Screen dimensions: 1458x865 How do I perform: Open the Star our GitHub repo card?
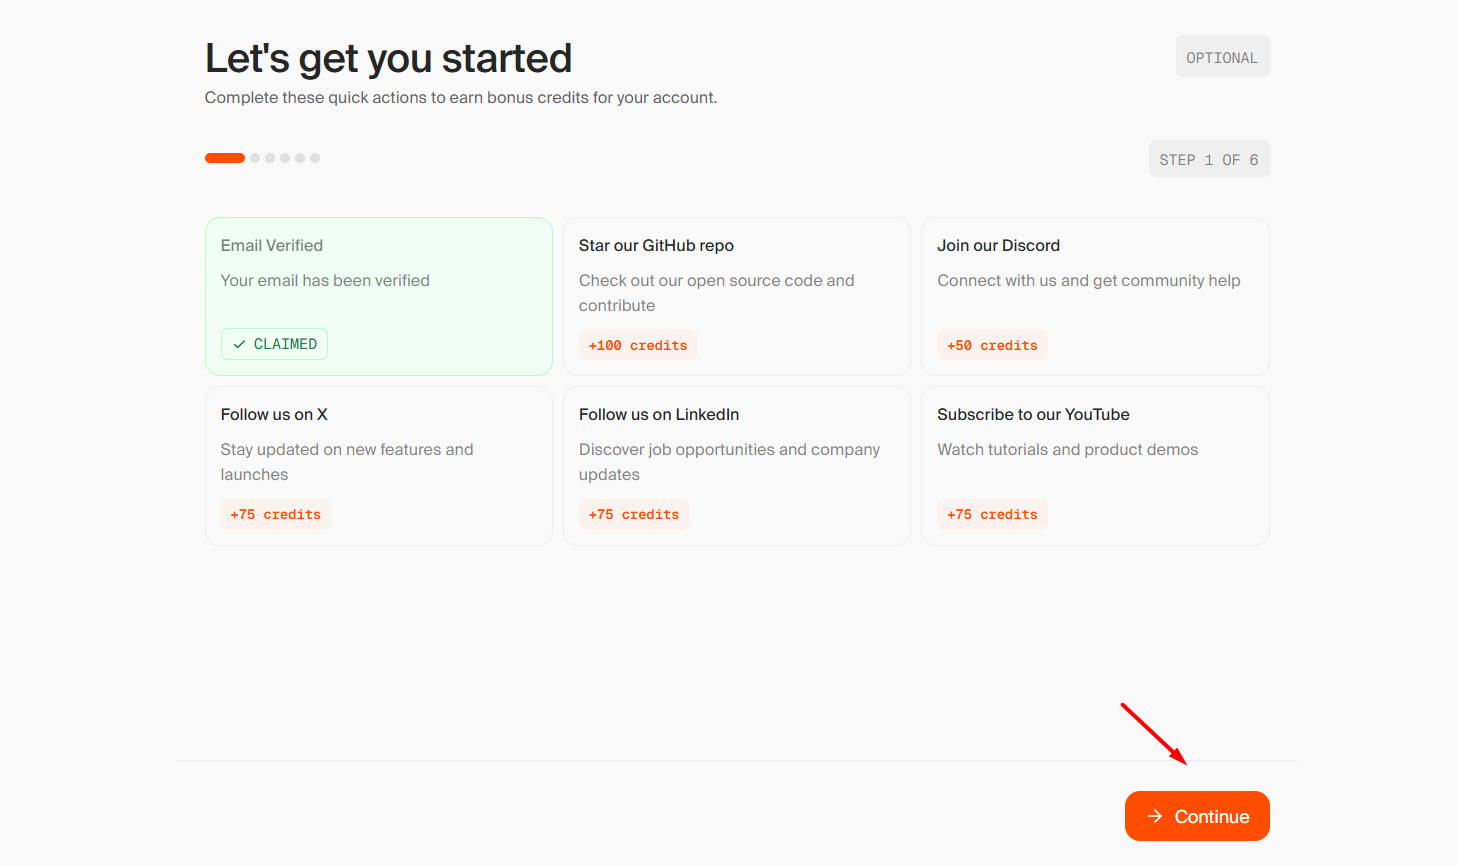[737, 296]
